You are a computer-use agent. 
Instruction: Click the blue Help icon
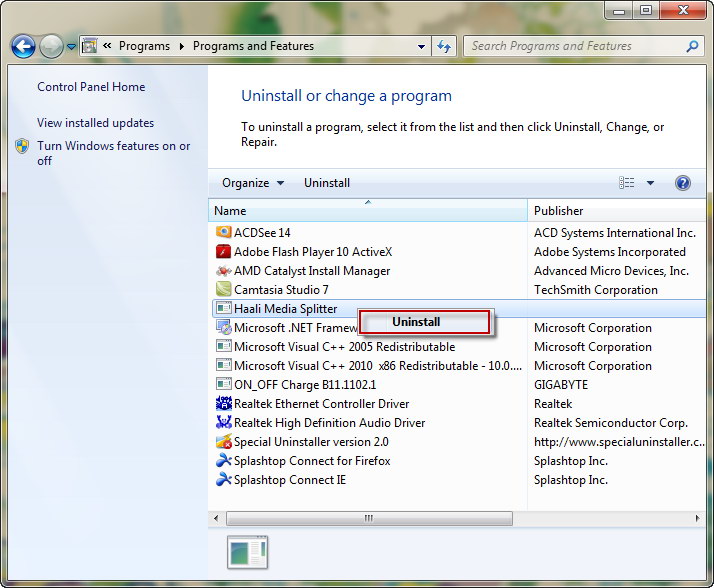point(683,183)
